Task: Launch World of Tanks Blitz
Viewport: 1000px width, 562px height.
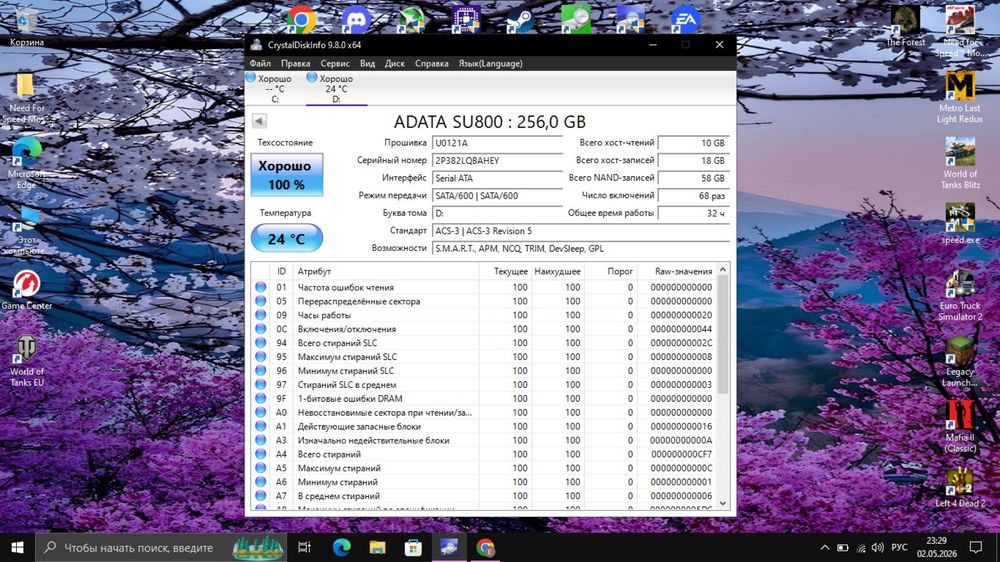Action: click(x=960, y=164)
